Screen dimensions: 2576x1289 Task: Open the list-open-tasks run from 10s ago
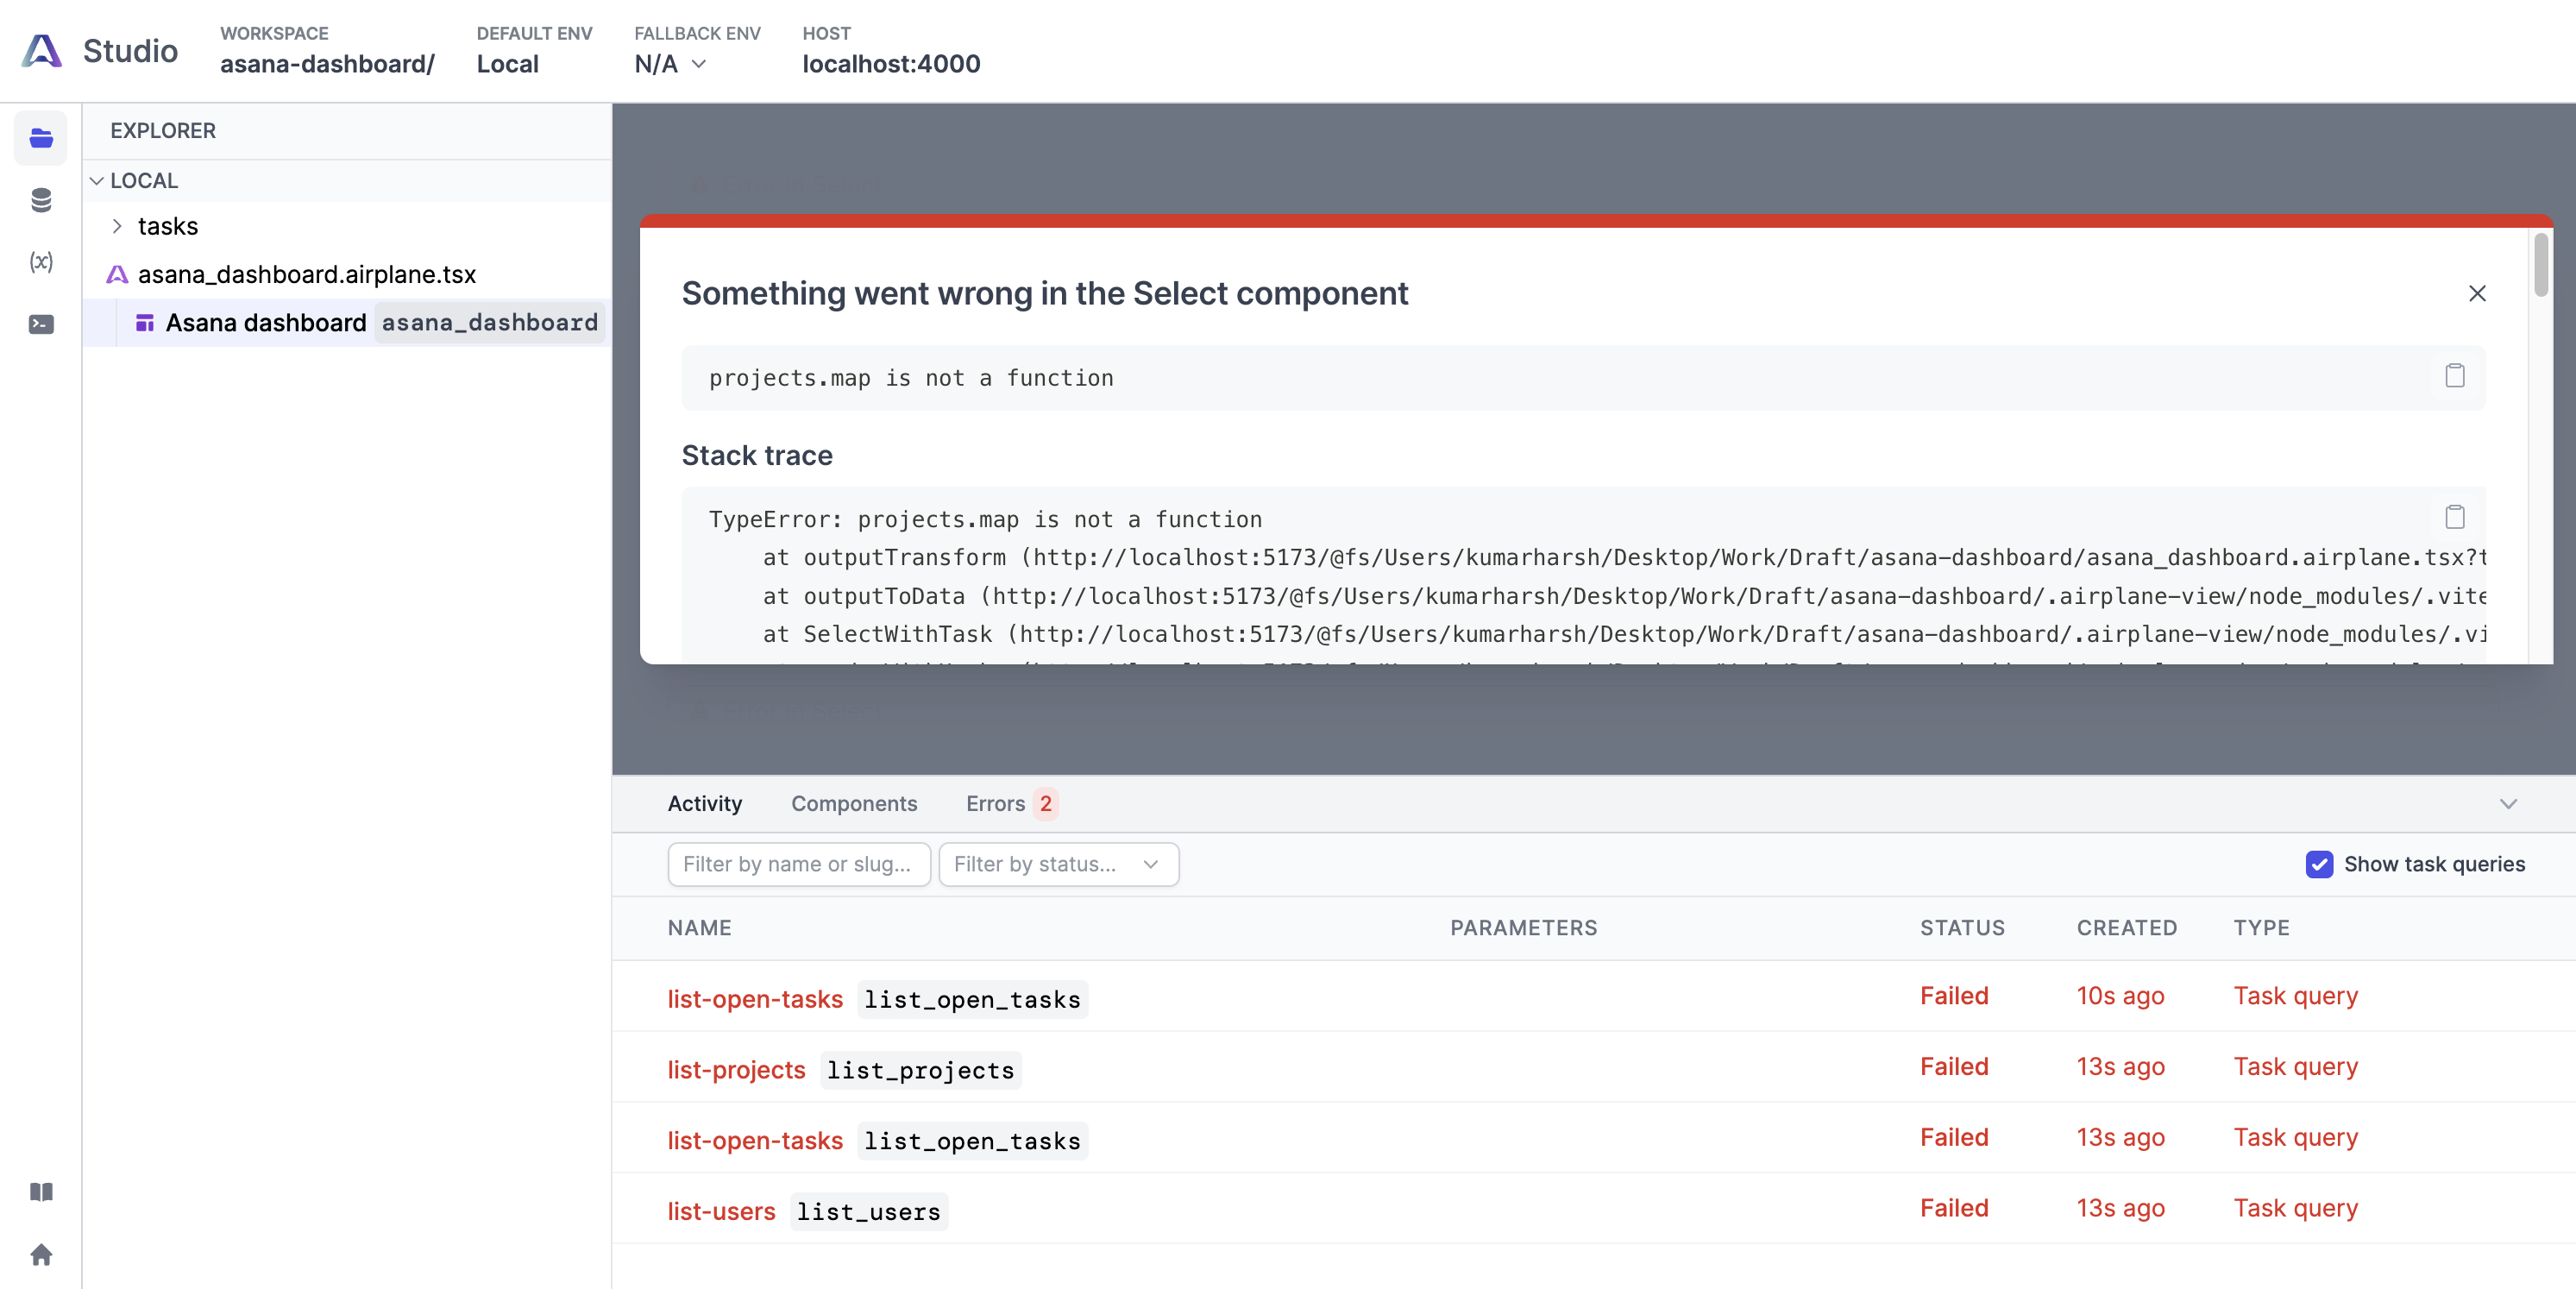click(x=755, y=999)
